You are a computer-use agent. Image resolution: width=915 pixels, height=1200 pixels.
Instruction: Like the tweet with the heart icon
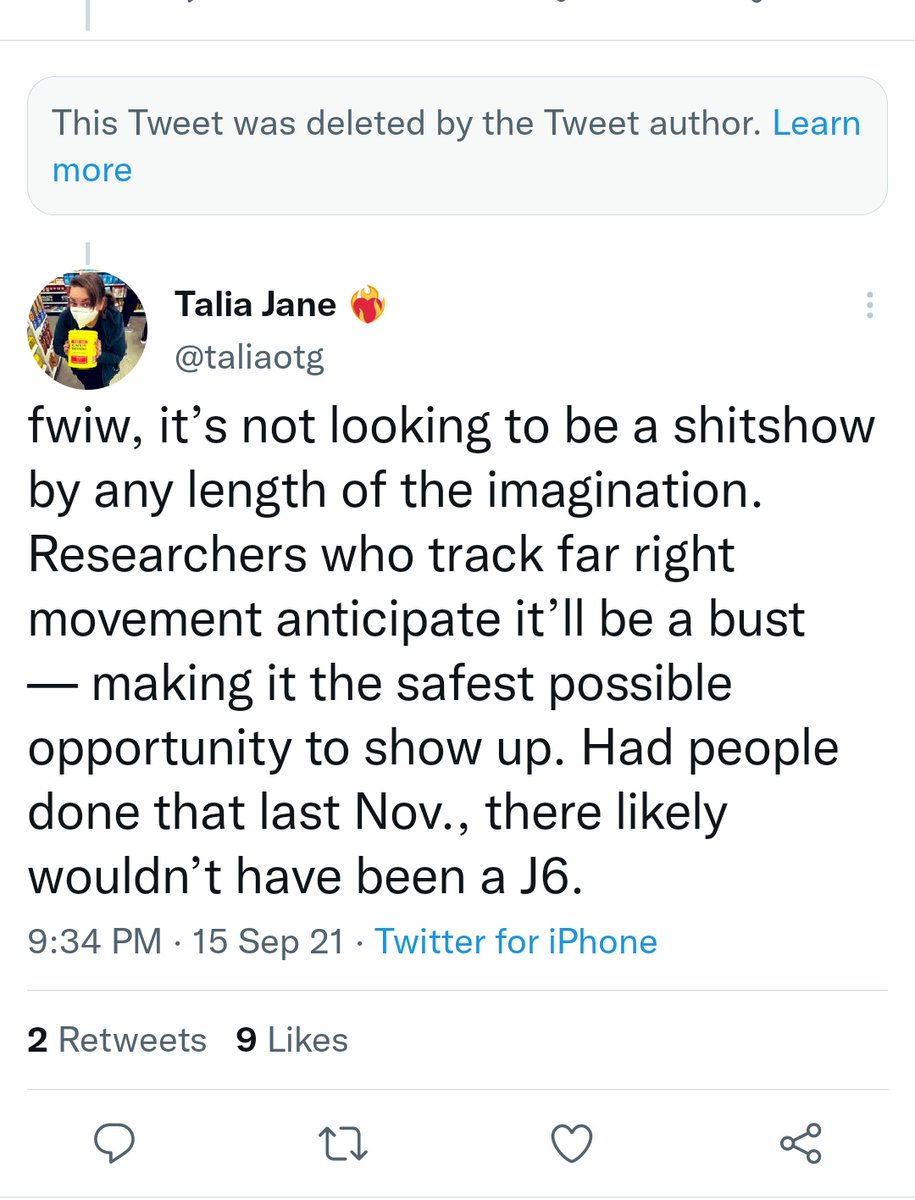(x=572, y=1141)
